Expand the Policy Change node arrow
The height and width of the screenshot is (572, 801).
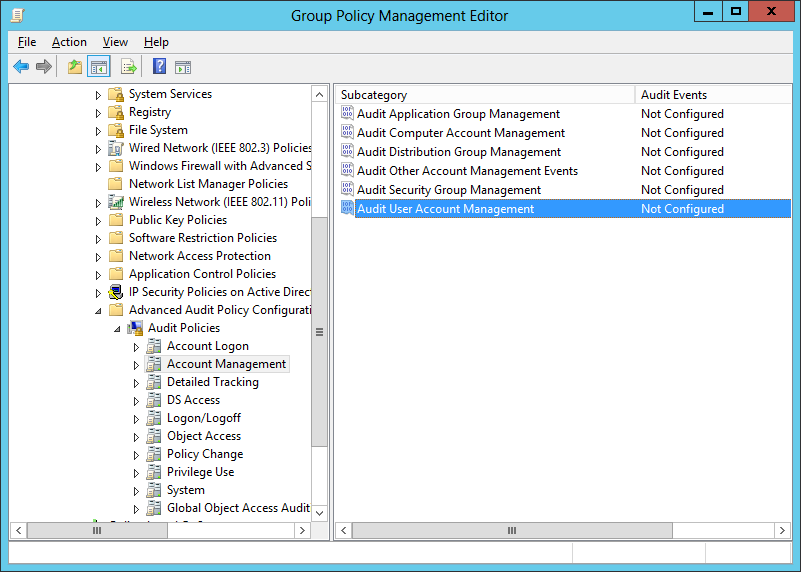pos(136,455)
